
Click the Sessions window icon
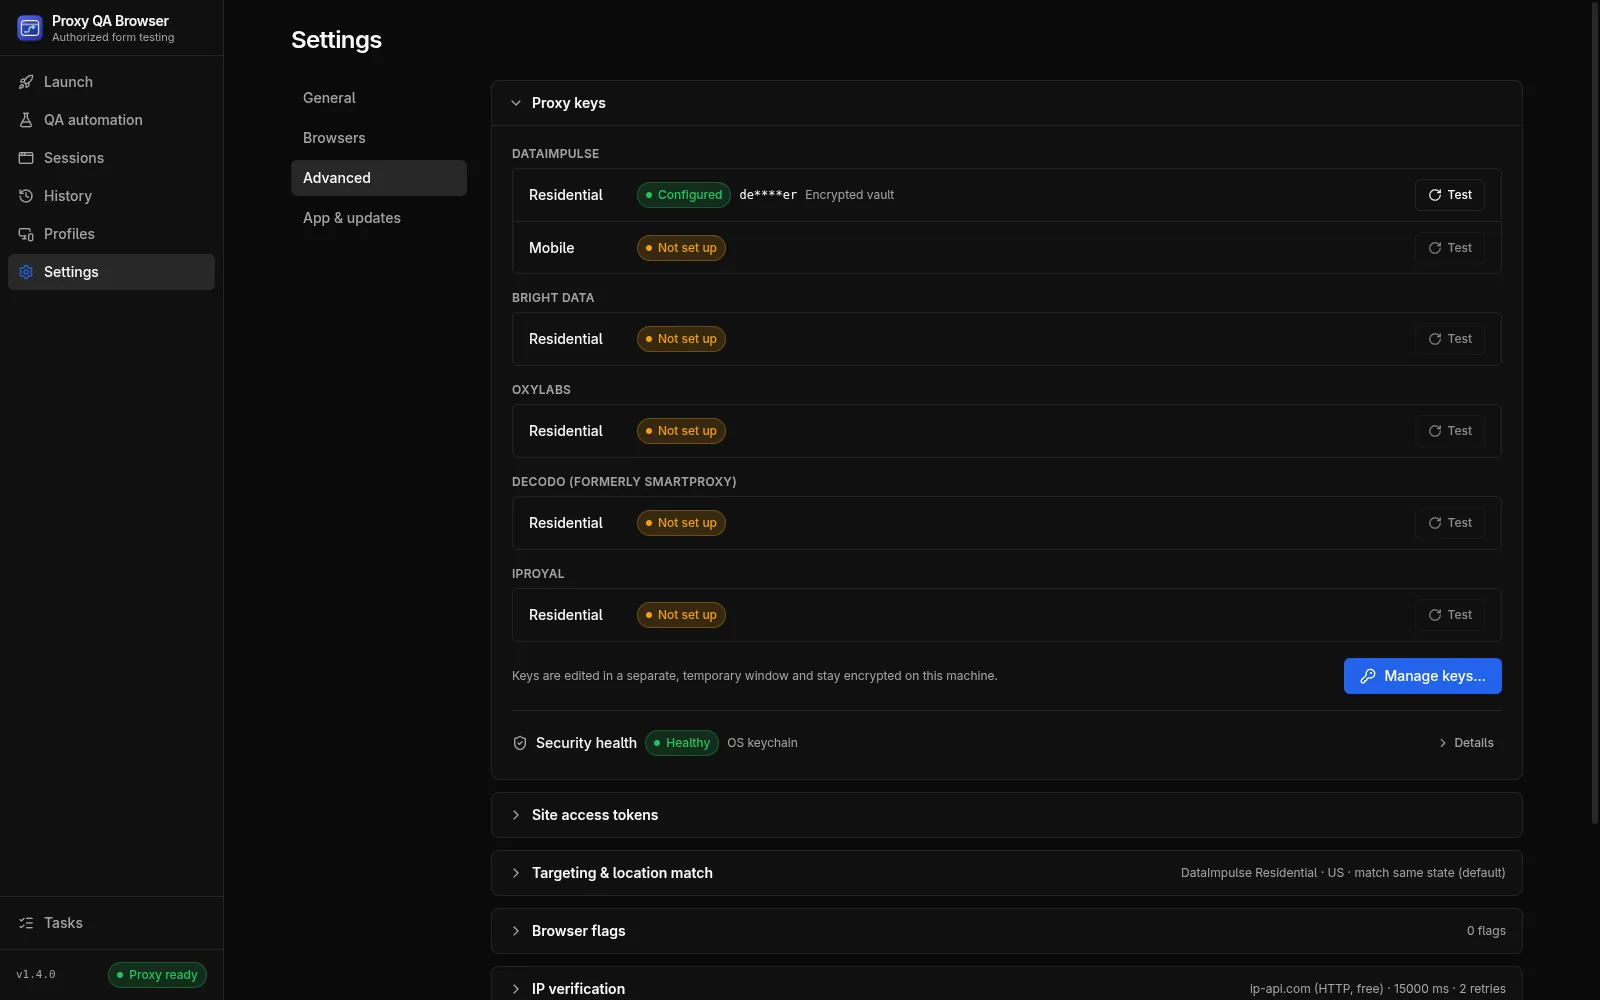pos(26,158)
